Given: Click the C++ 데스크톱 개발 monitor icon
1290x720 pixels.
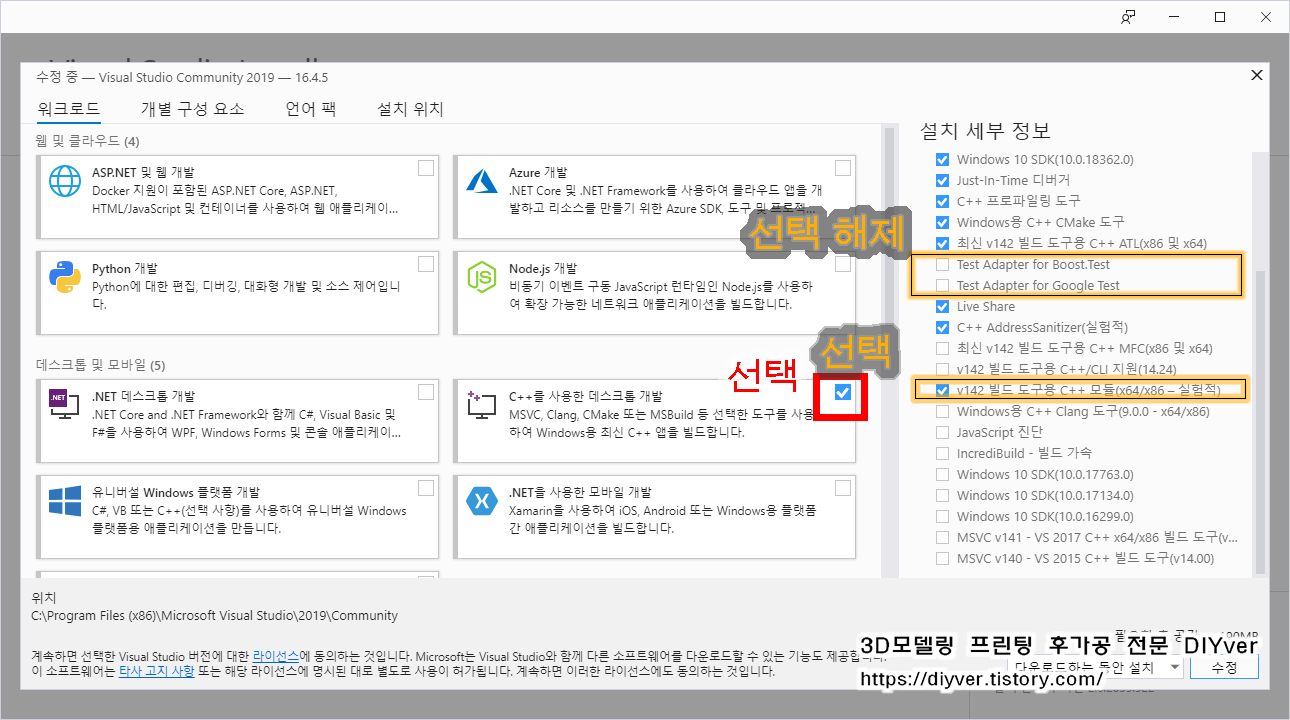Looking at the screenshot, I should [x=483, y=404].
